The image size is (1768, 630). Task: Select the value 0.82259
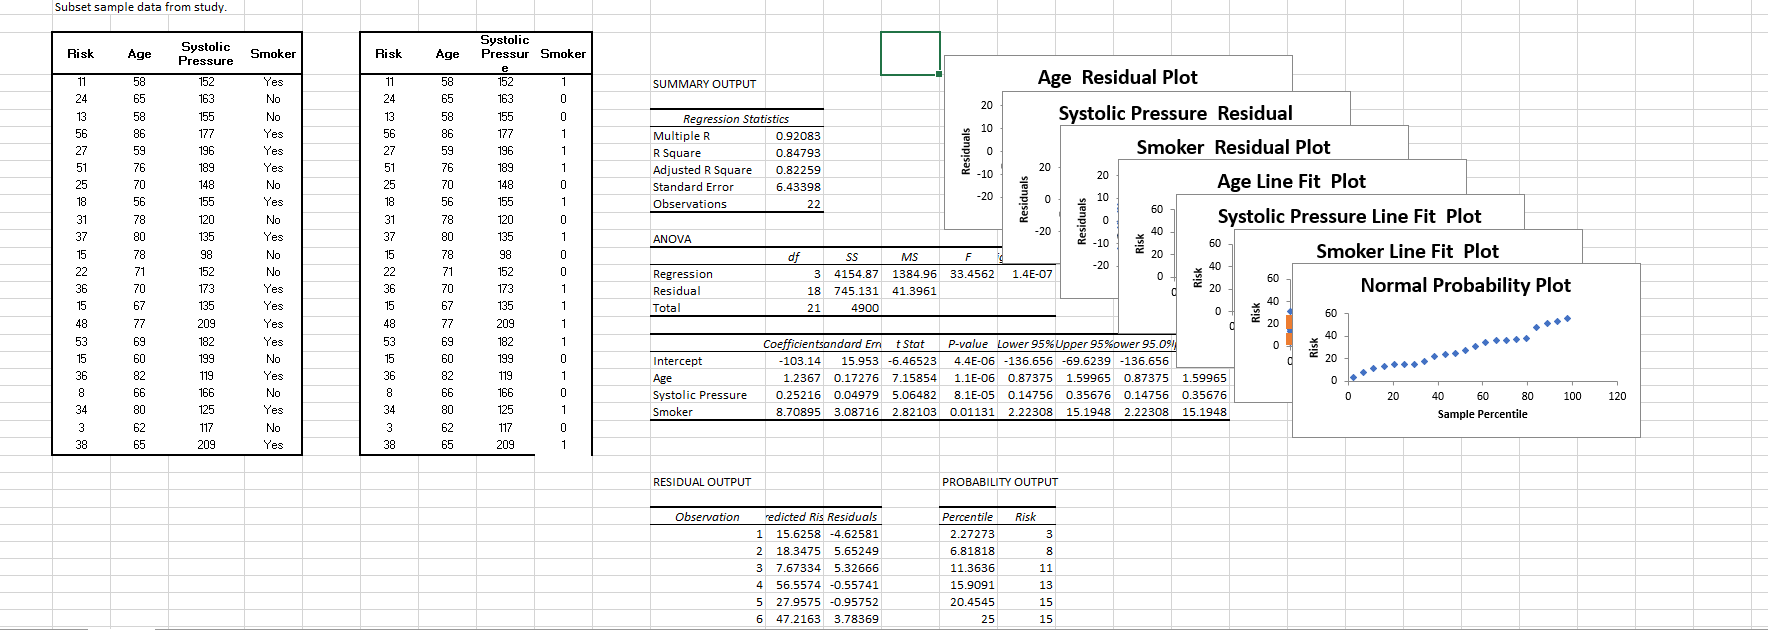pos(798,170)
